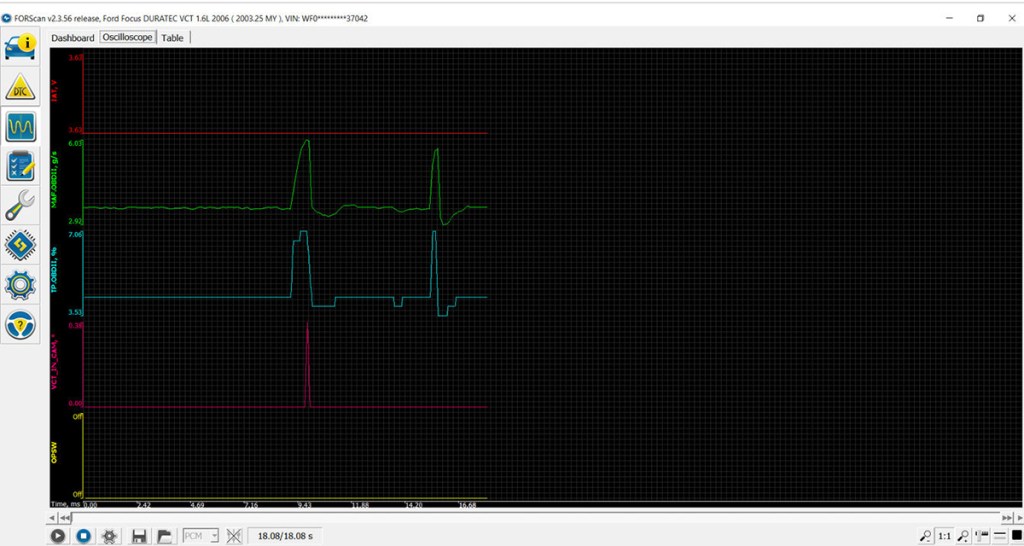1024x546 pixels.
Task: Open the service functions wrench icon
Action: tap(20, 205)
